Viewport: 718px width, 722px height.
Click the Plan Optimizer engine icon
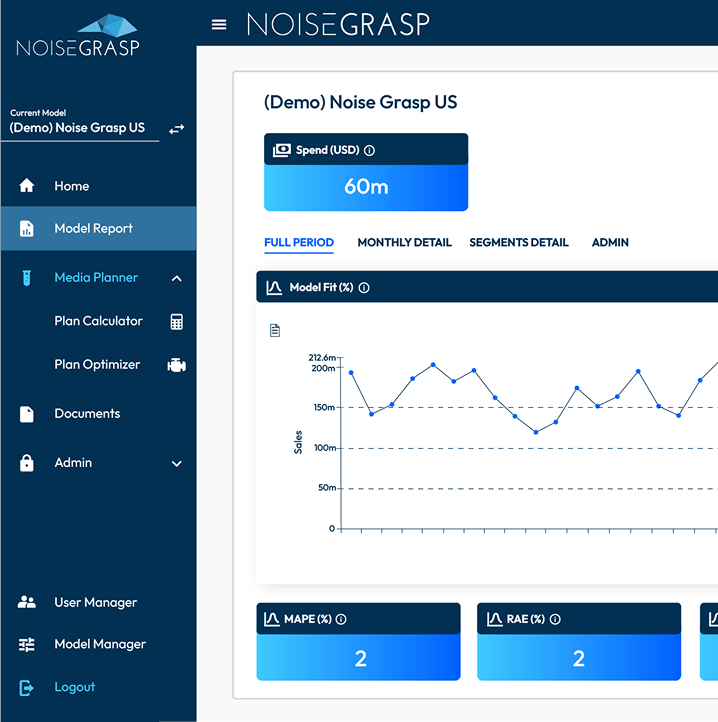point(177,365)
